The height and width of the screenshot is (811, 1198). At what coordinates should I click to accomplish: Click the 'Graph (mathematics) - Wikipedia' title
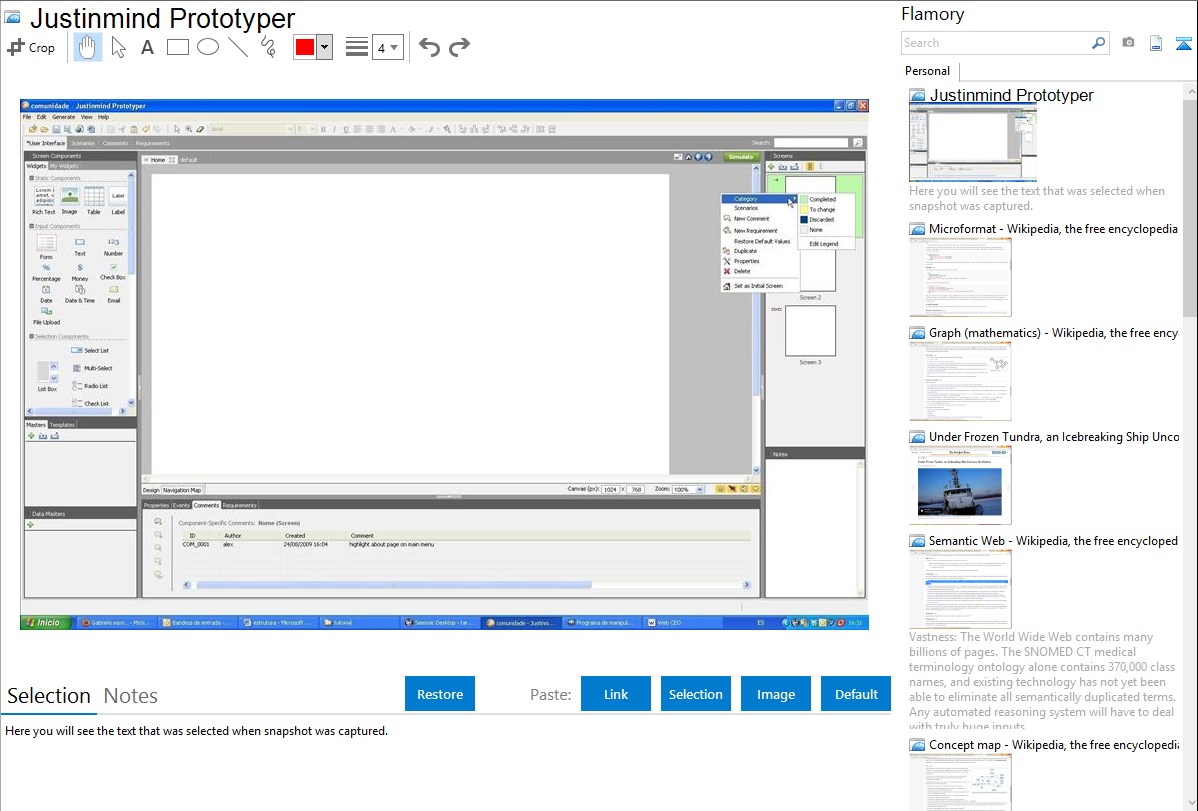(x=1053, y=333)
